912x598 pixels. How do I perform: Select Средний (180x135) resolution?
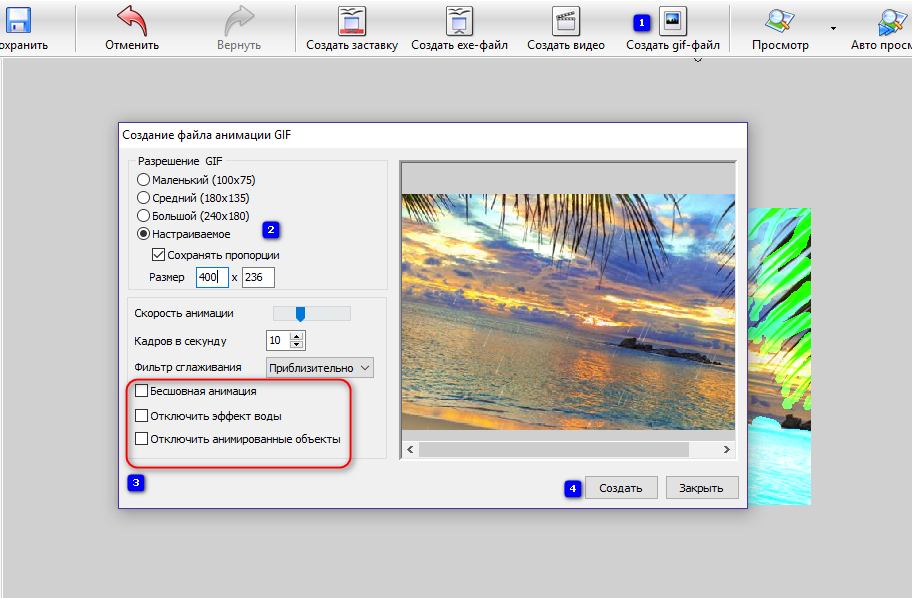[143, 198]
